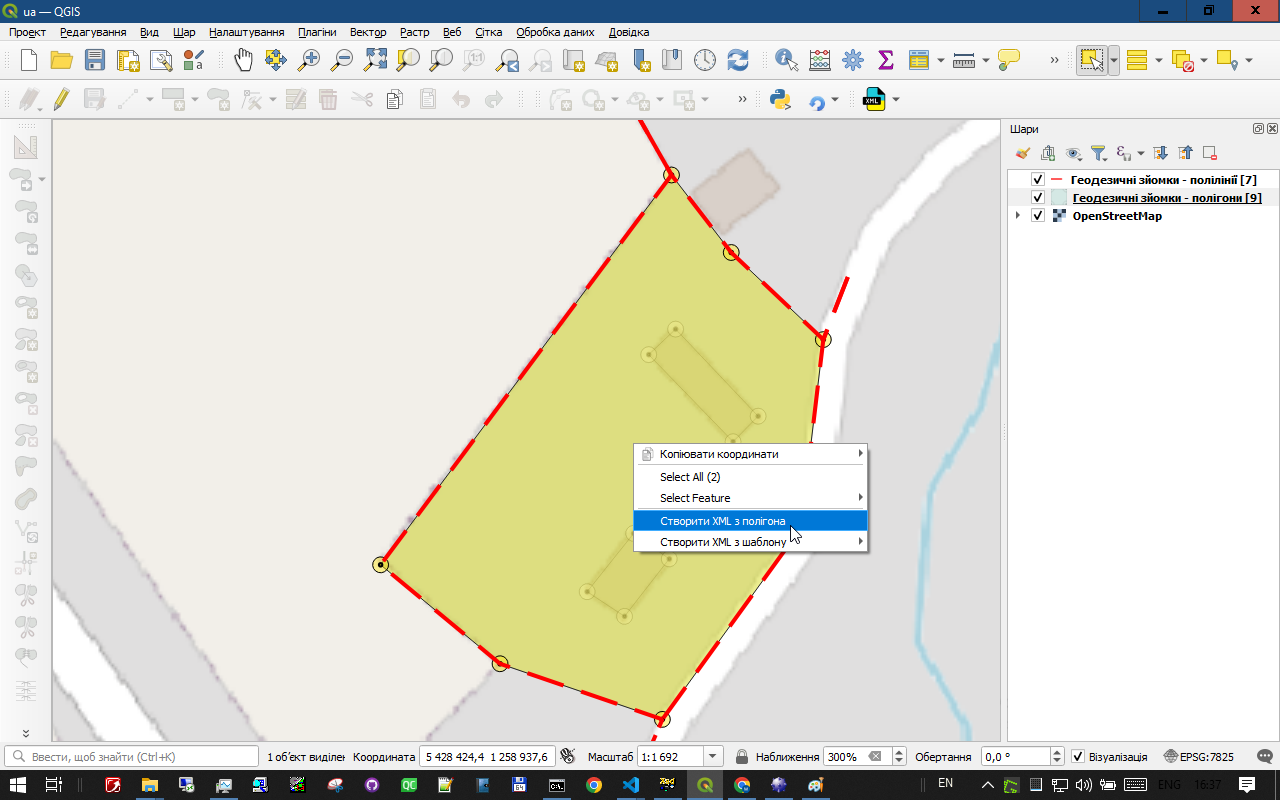Click the XML plugin toolbar icon
The height and width of the screenshot is (800, 1280).
click(x=875, y=100)
